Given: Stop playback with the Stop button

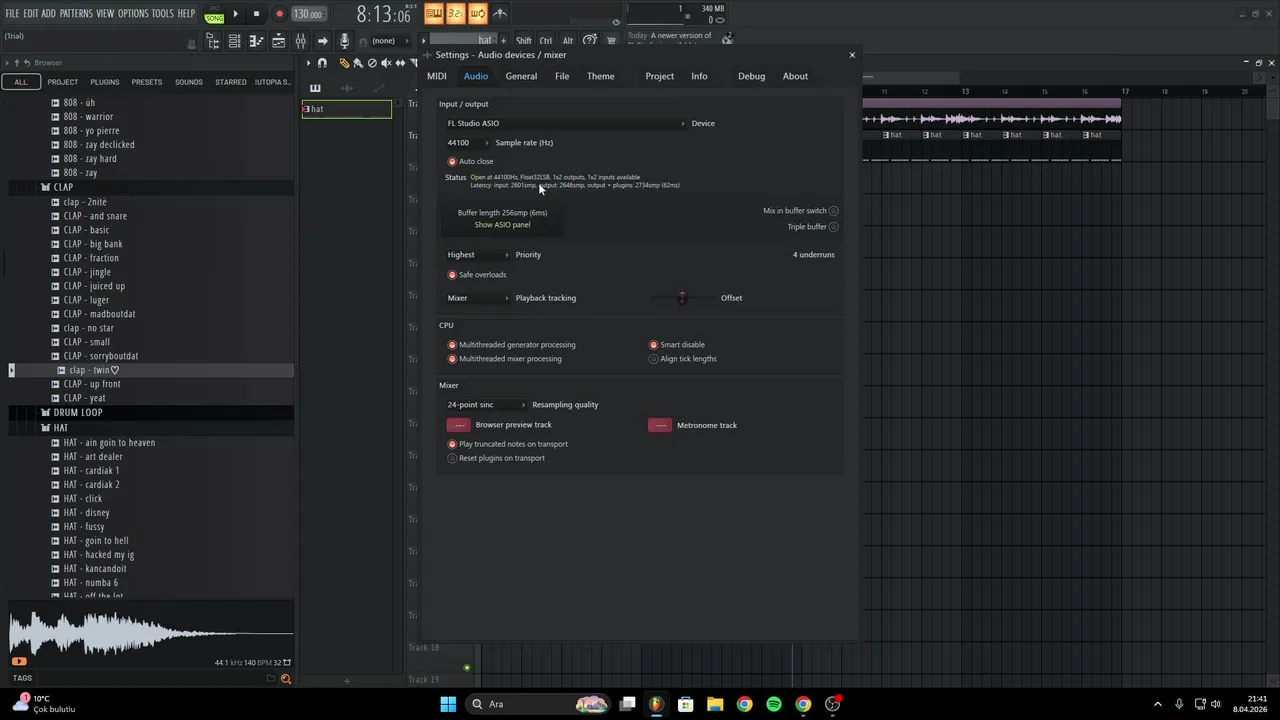Looking at the screenshot, I should click(x=256, y=14).
